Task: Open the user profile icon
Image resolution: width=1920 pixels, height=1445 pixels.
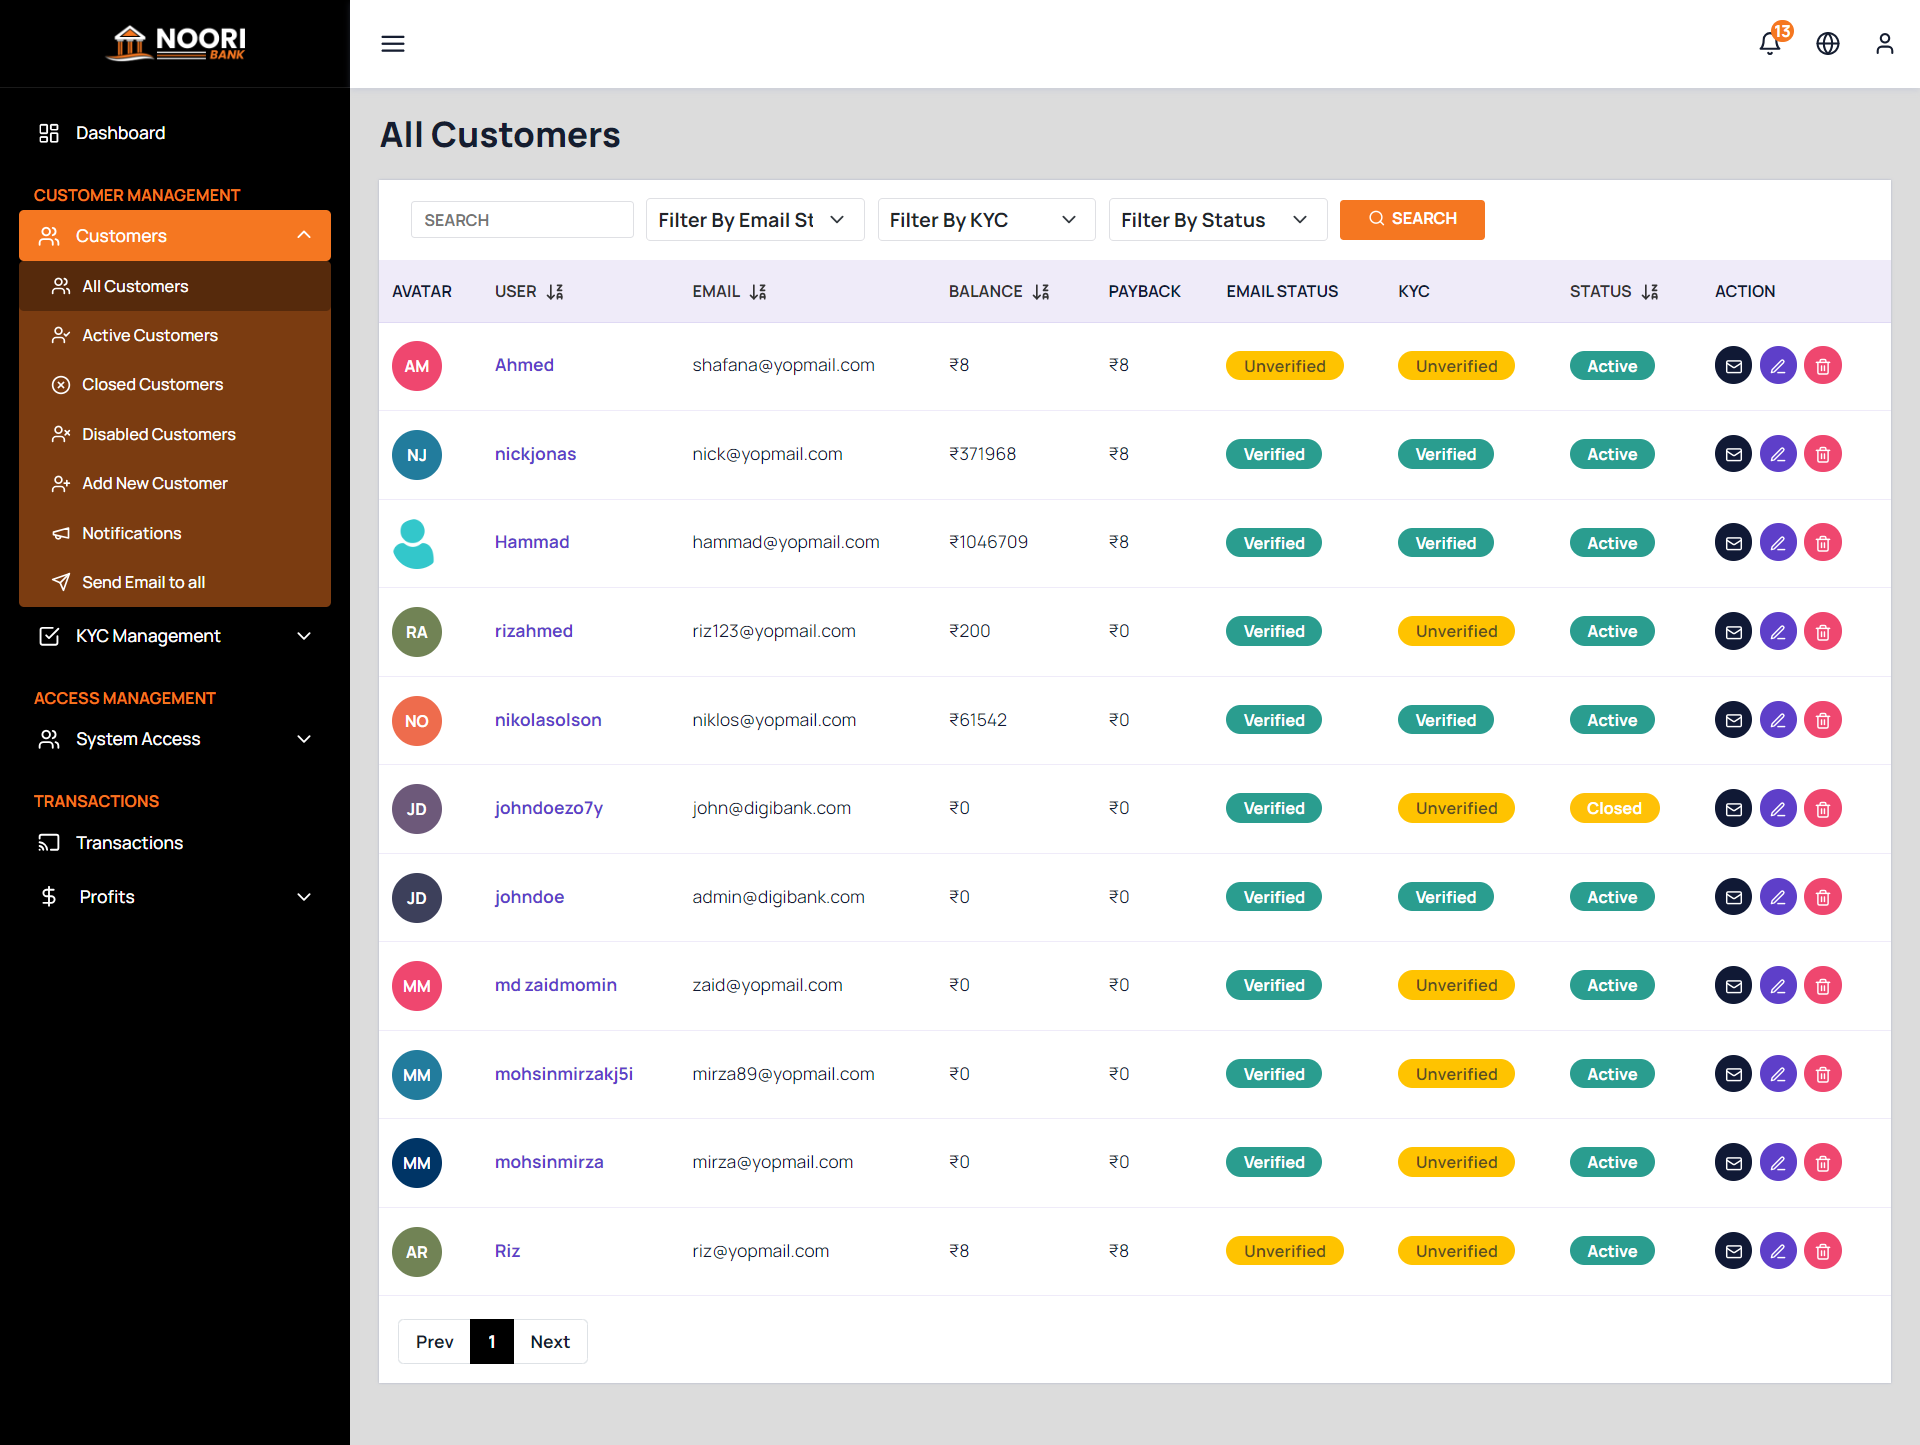Action: [x=1884, y=44]
